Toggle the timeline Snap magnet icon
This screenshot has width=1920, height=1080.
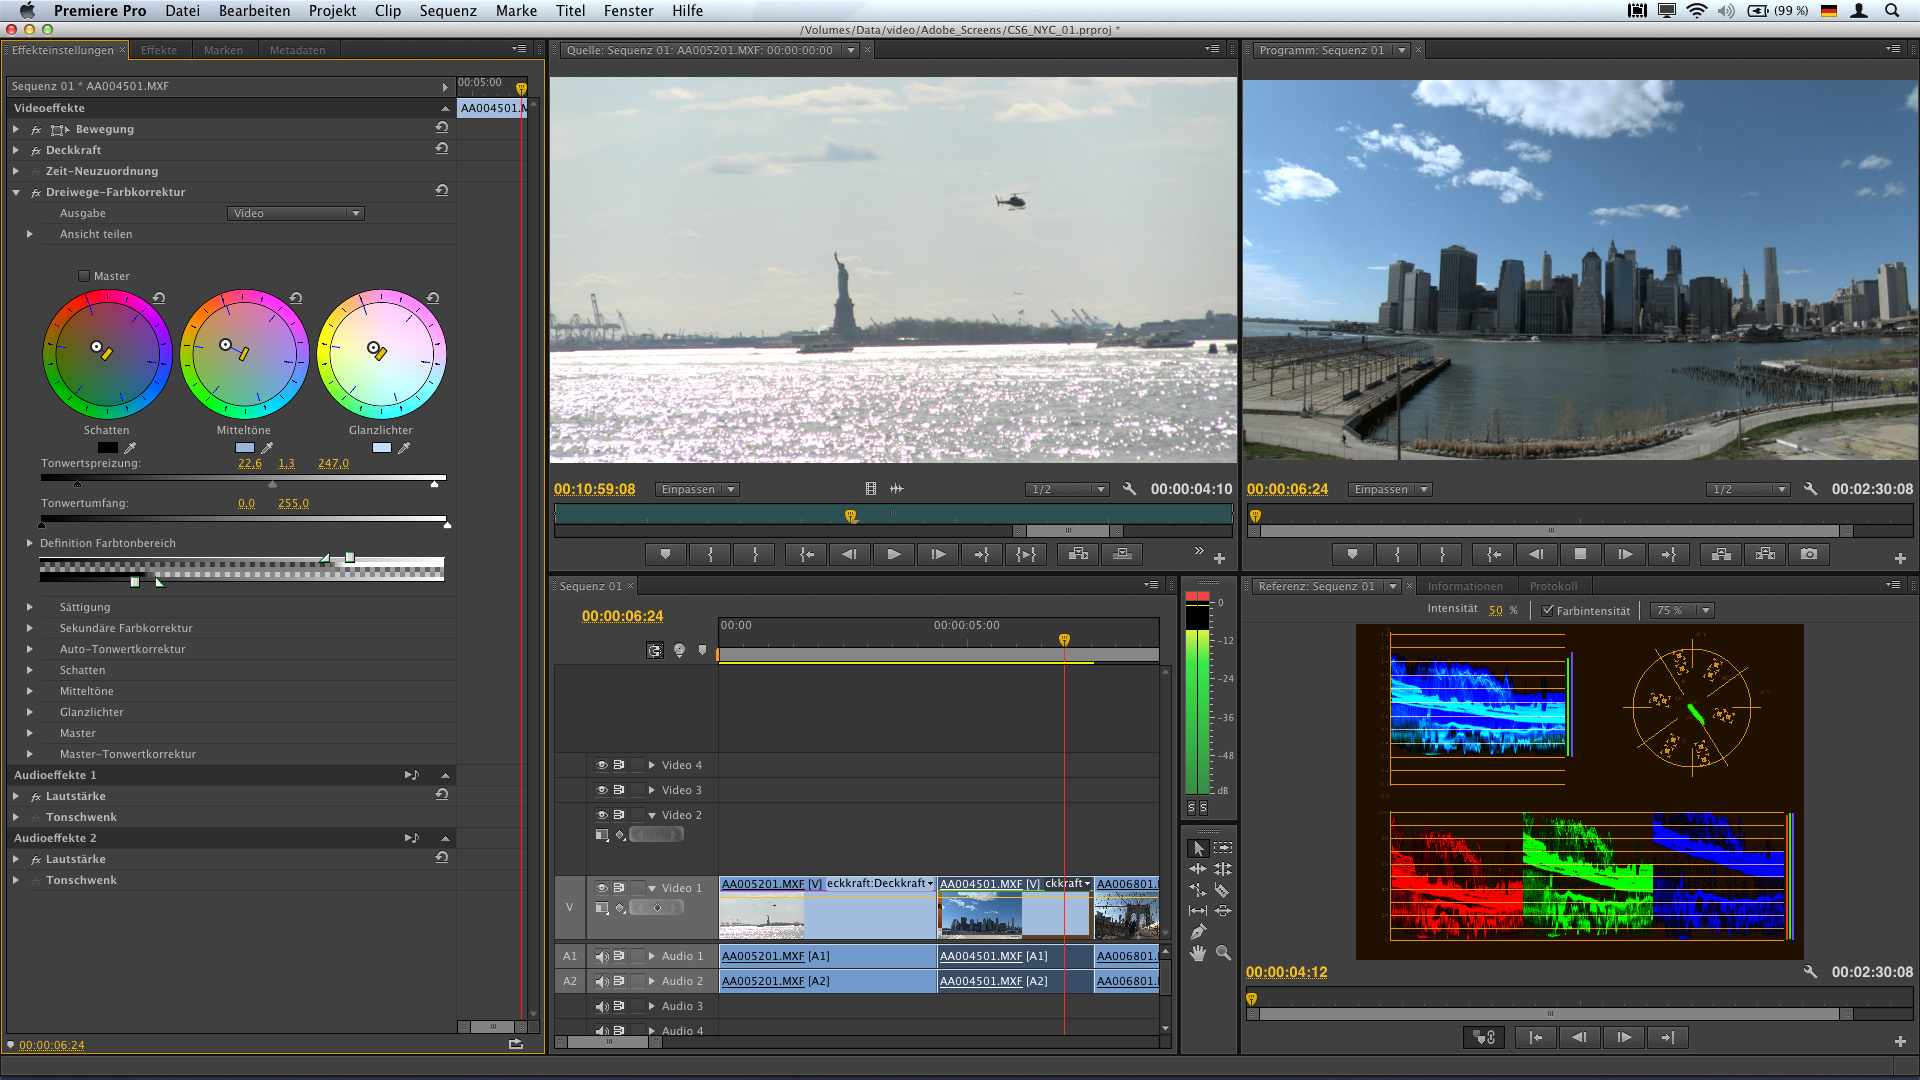point(655,651)
